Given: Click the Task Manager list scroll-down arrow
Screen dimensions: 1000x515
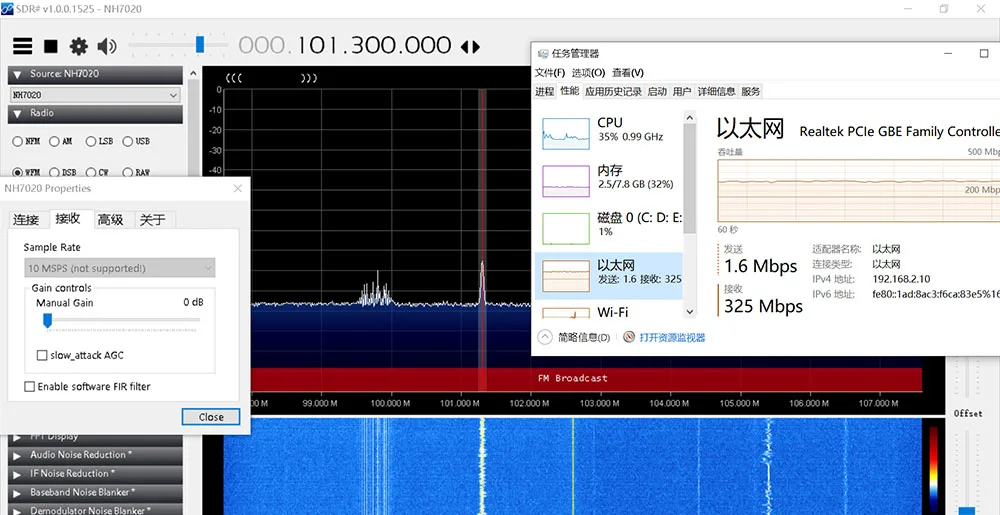Looking at the screenshot, I should pyautogui.click(x=689, y=312).
